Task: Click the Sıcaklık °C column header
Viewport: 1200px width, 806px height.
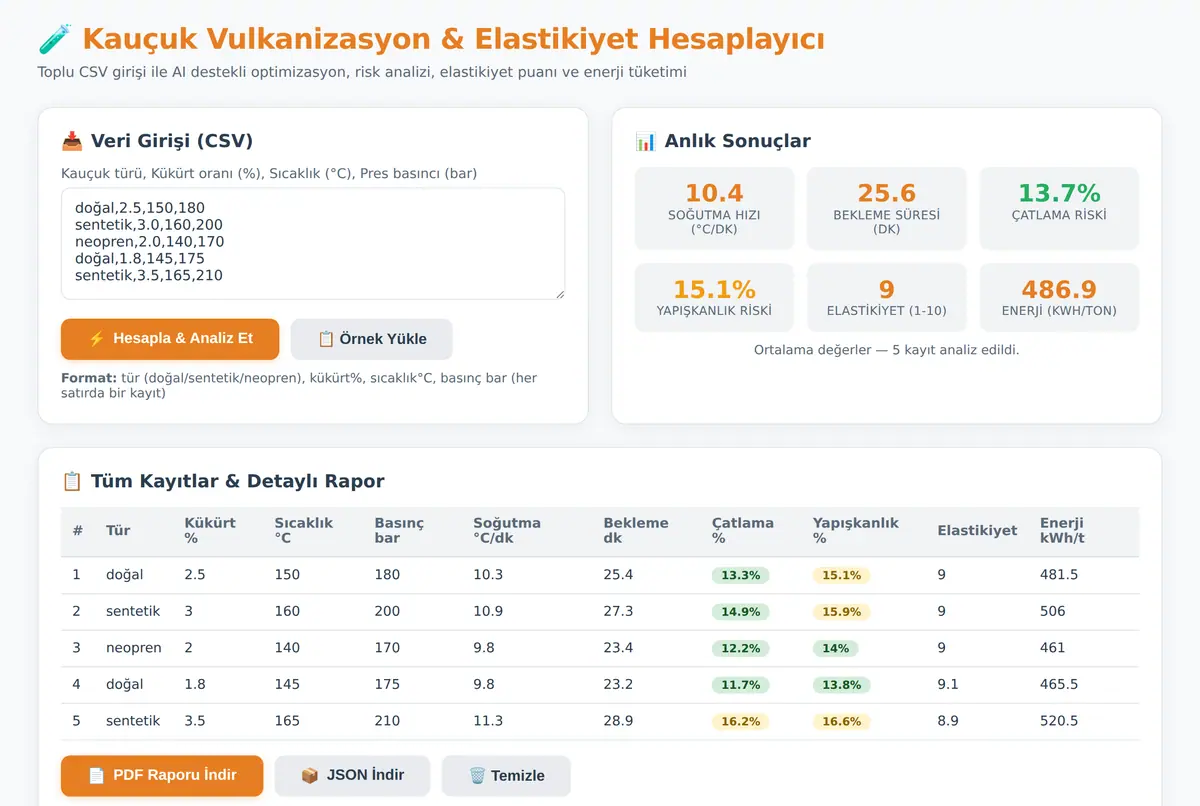Action: (304, 530)
